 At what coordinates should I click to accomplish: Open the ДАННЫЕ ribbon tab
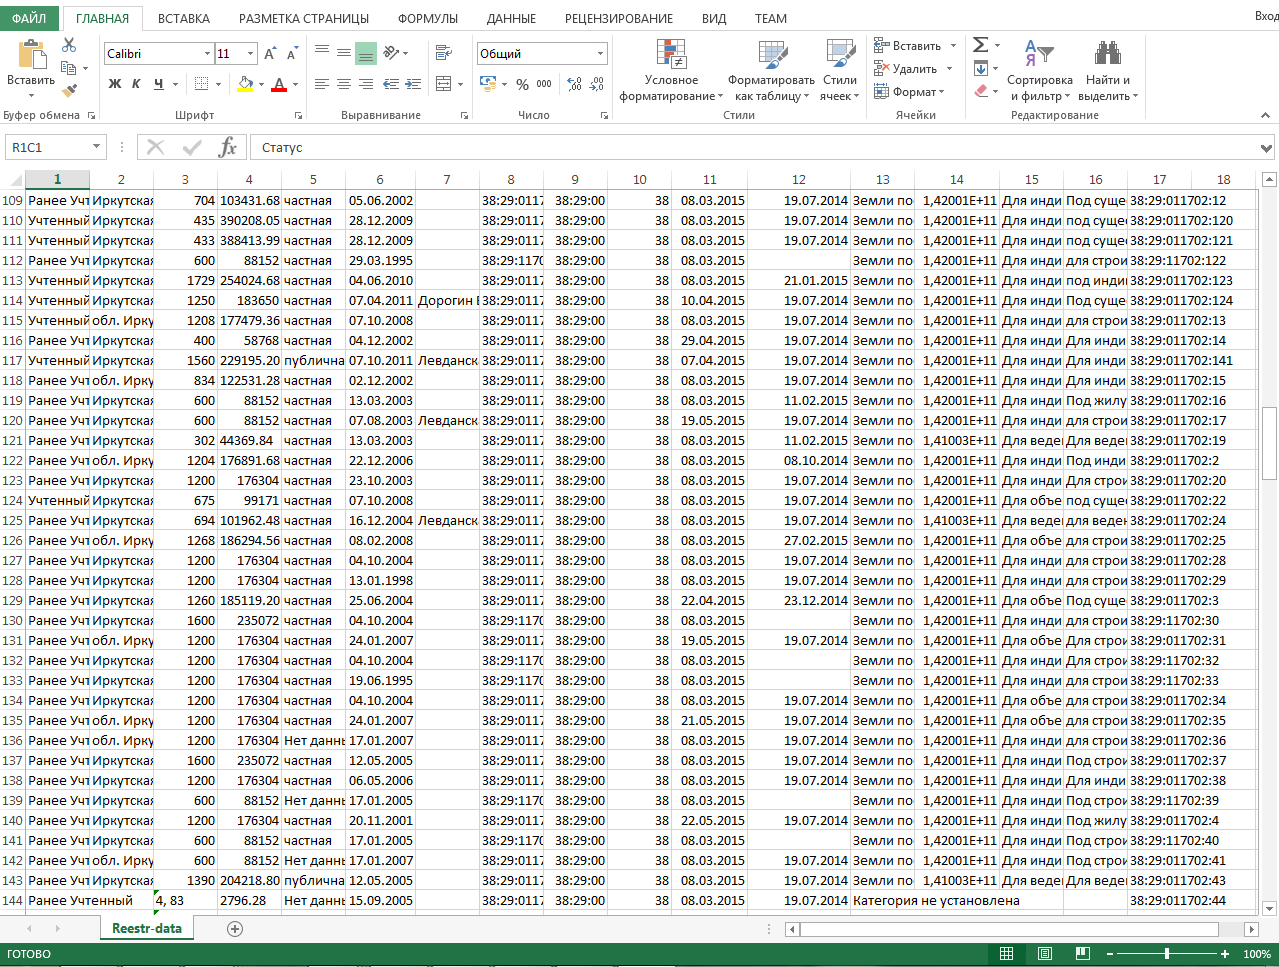[511, 18]
